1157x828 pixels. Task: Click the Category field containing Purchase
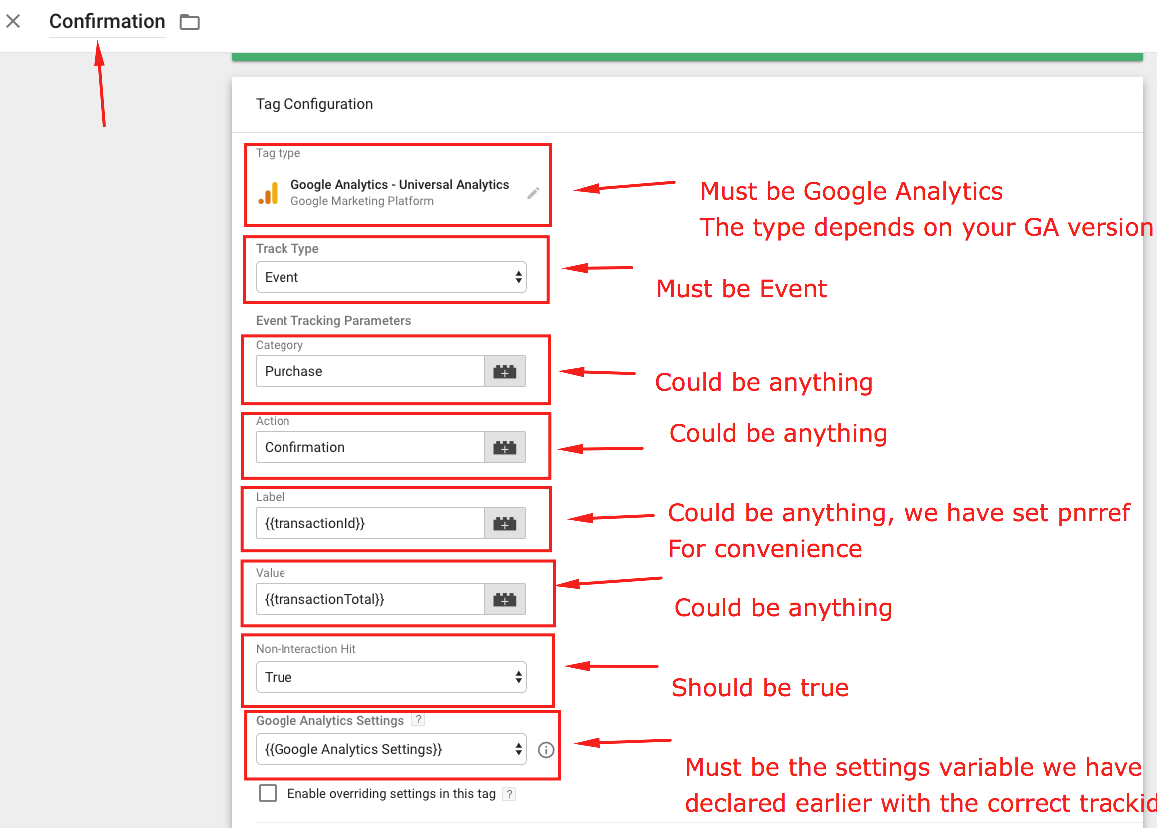point(370,371)
